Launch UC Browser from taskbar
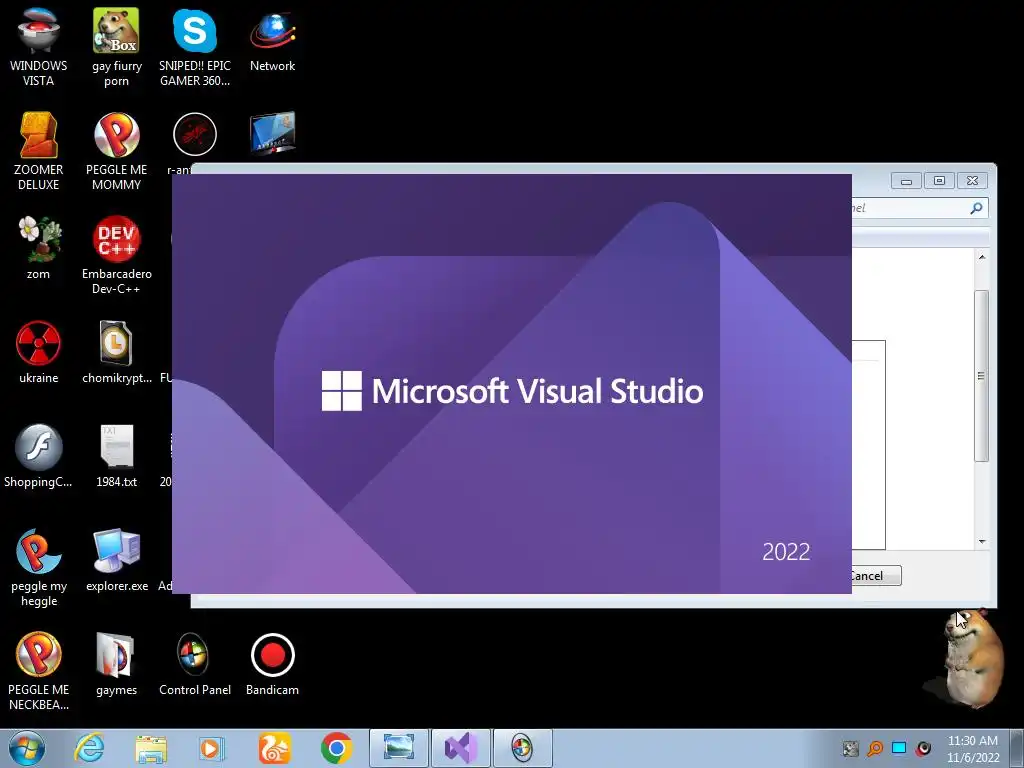1024x768 pixels. pos(274,748)
